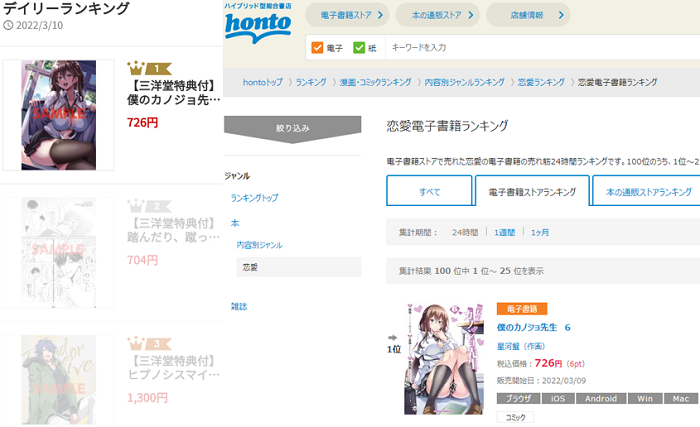The width and height of the screenshot is (700, 427).
Task: Click the コミック tag badge
Action: click(x=515, y=417)
